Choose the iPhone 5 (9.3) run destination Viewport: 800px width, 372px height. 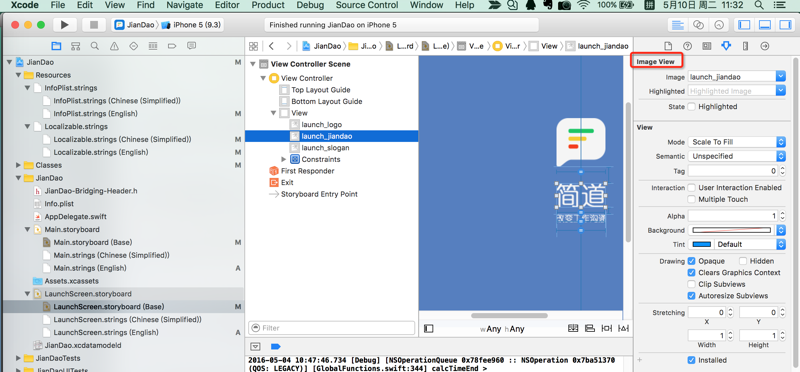191,25
